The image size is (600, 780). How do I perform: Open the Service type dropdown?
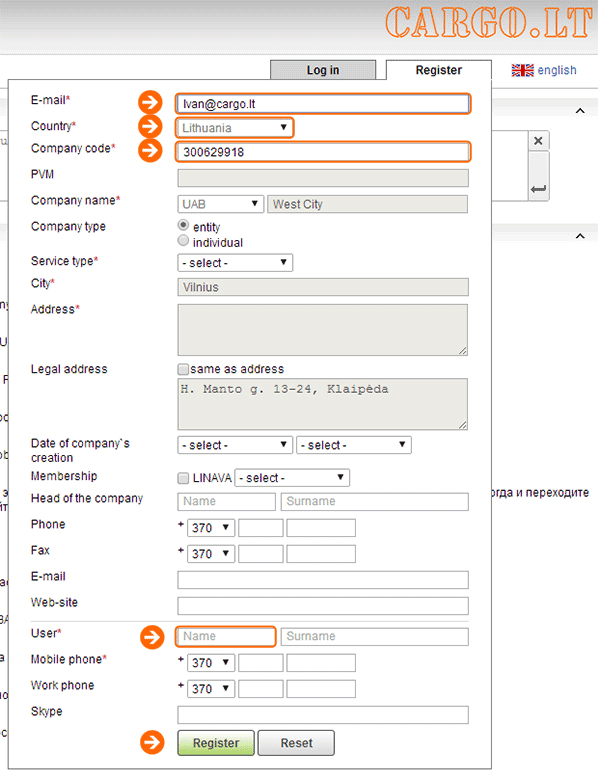click(x=235, y=263)
